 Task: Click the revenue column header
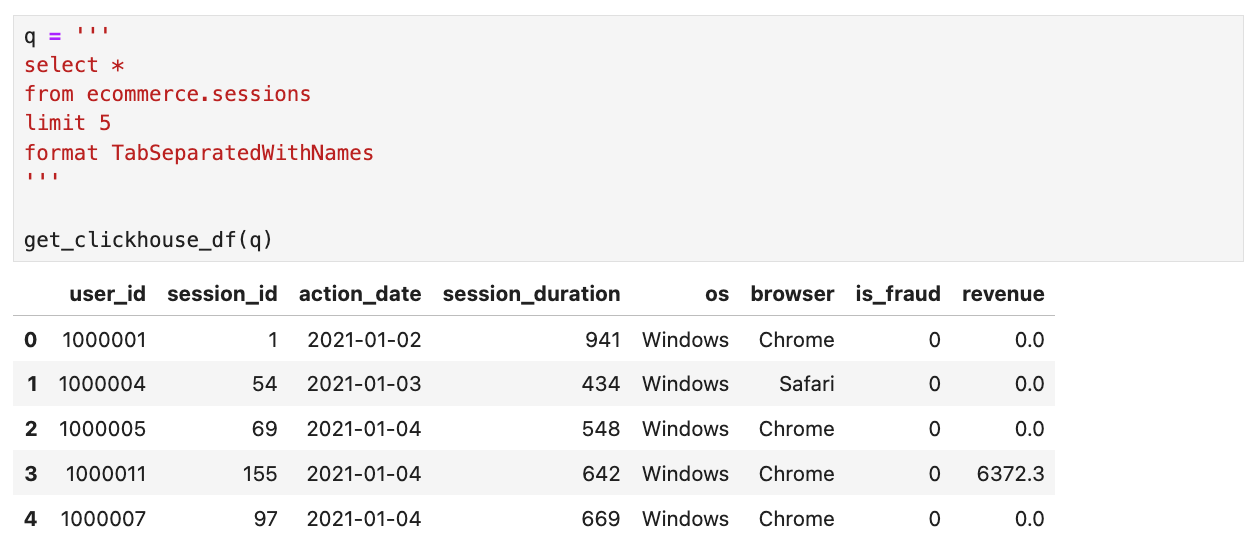[1003, 294]
